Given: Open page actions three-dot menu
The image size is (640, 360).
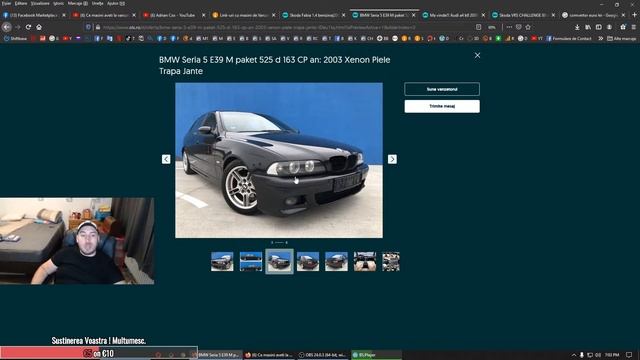Looking at the screenshot, I should [x=509, y=27].
